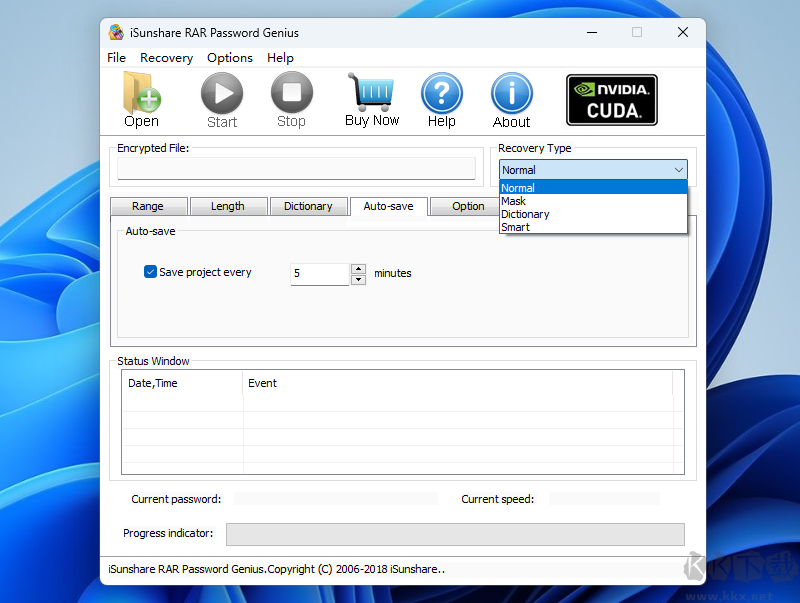This screenshot has height=603, width=800.
Task: Increase minutes with the up spinner arrow
Action: [x=358, y=269]
